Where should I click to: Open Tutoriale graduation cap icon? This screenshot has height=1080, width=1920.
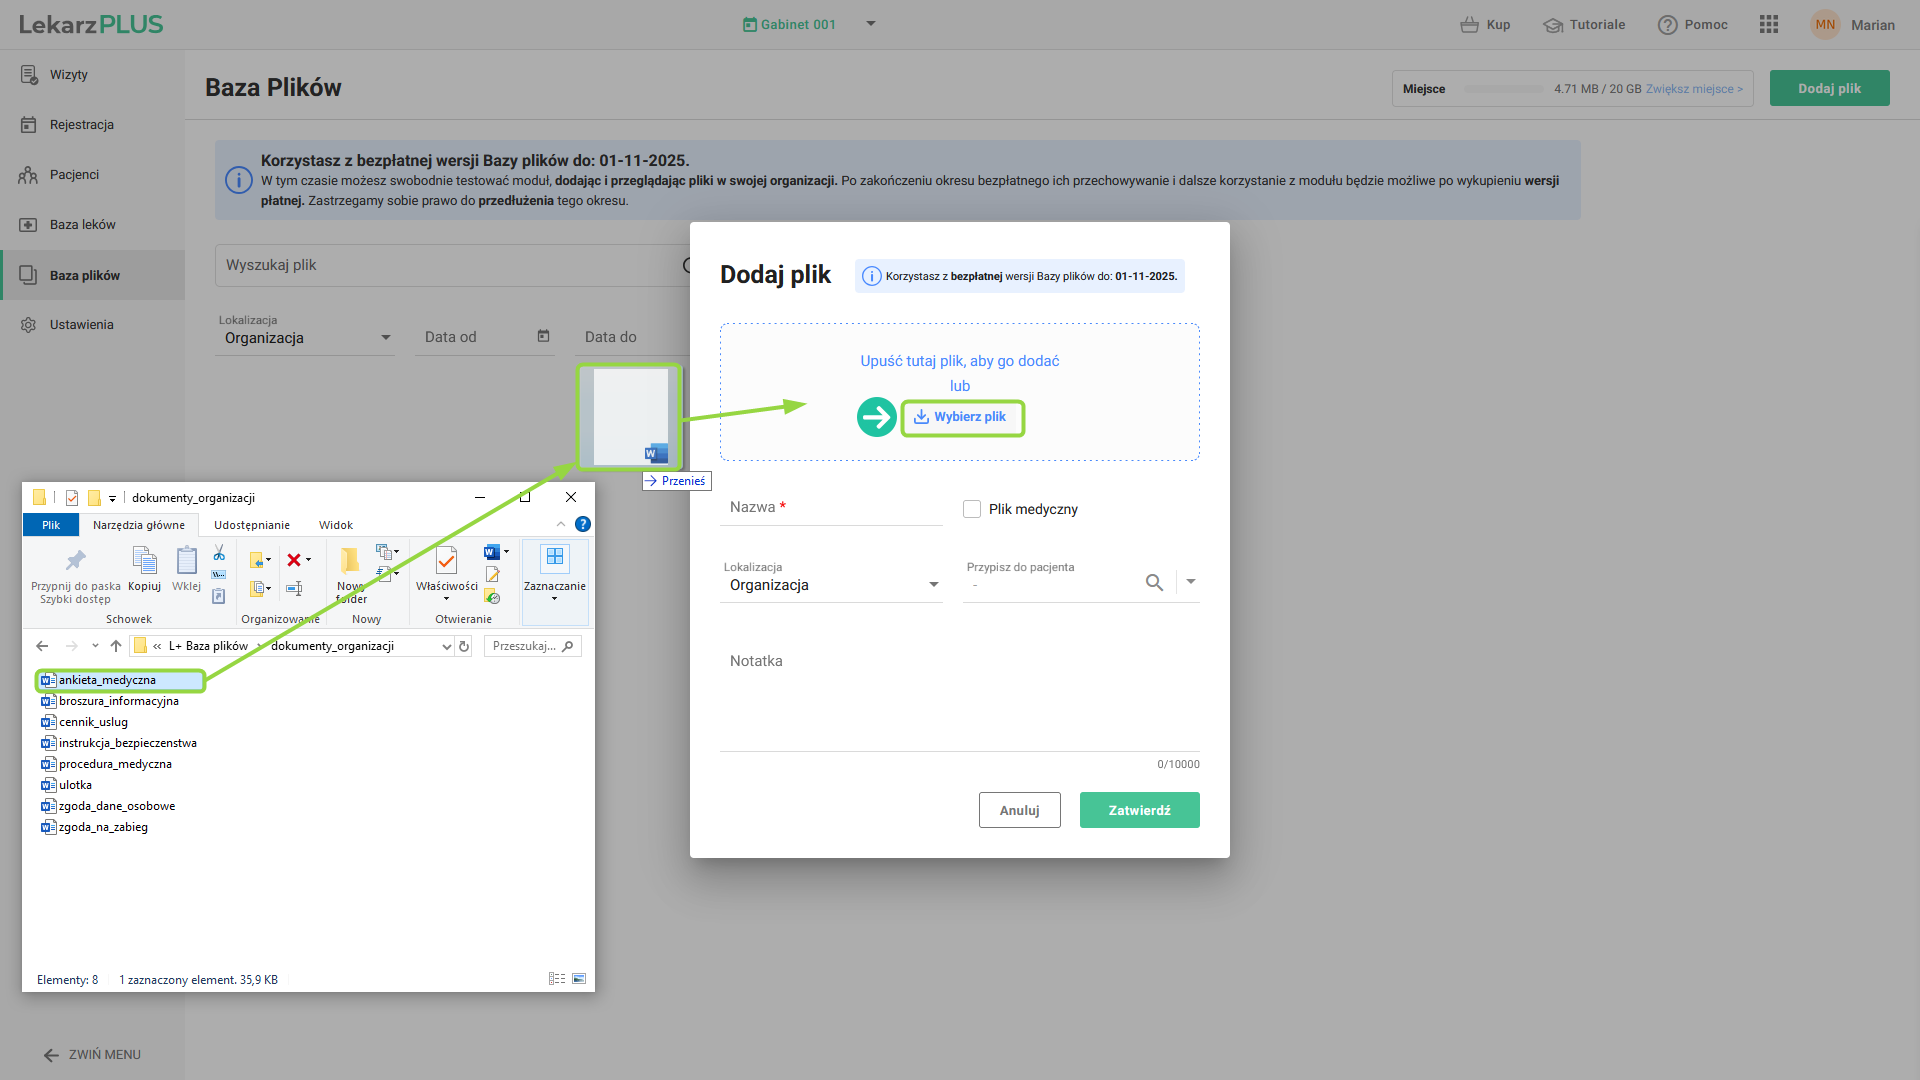click(1552, 25)
